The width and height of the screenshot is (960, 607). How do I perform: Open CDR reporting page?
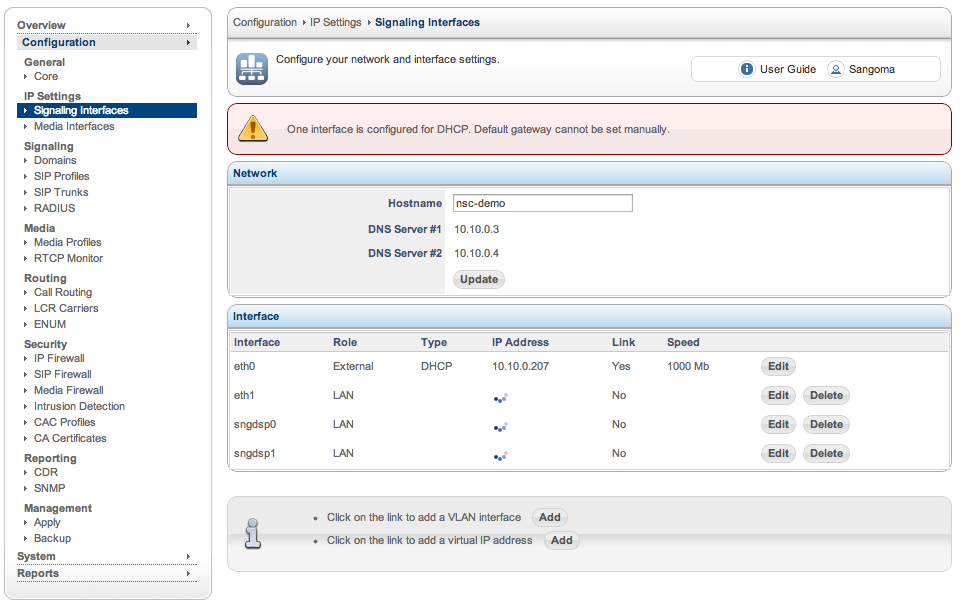coord(46,472)
